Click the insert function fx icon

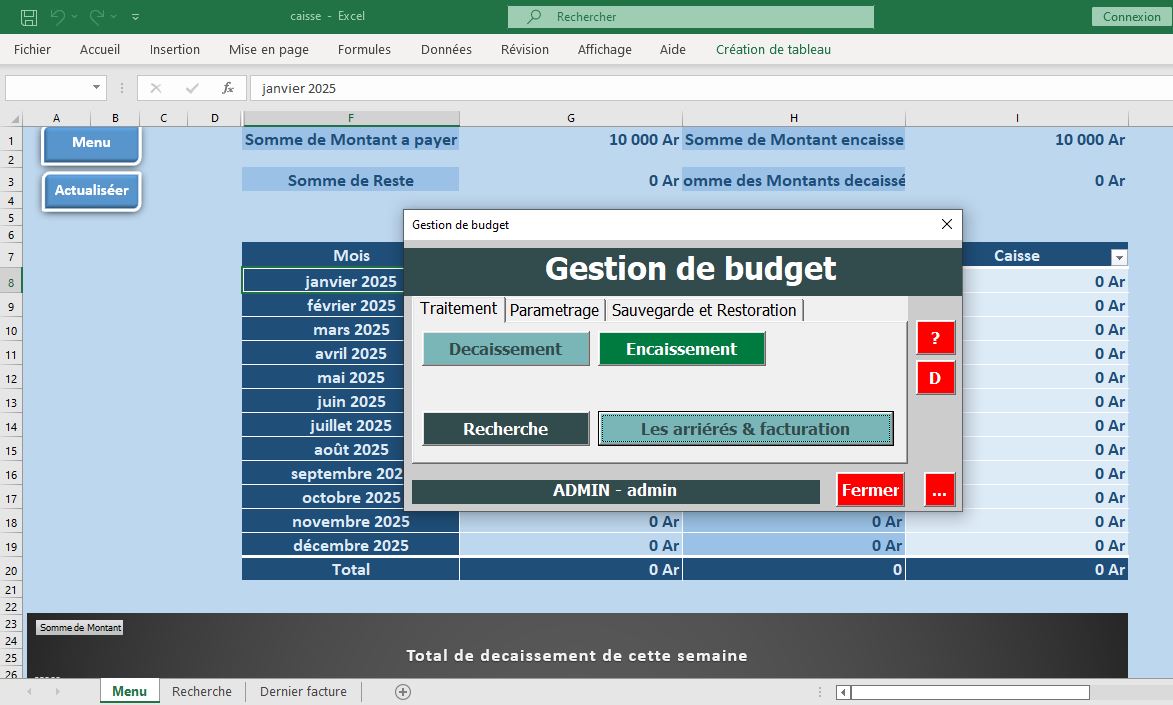coord(228,88)
